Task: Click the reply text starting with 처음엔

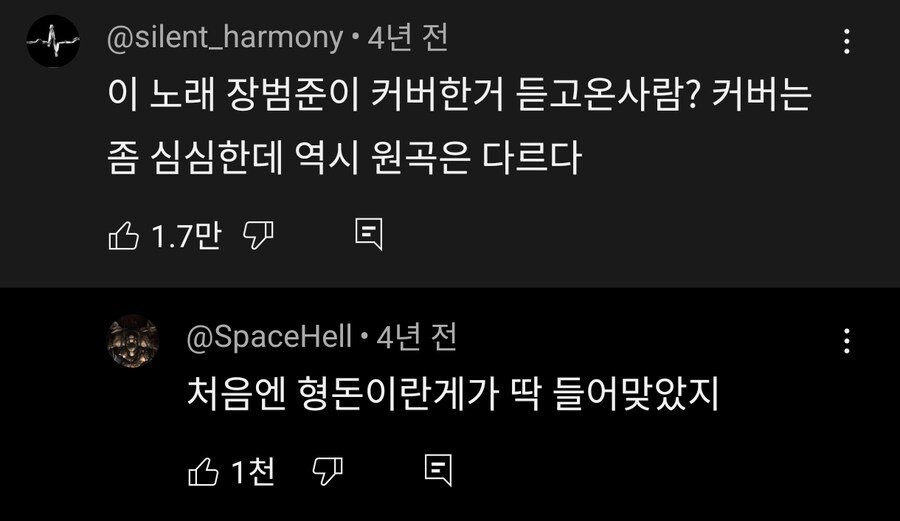Action: click(x=452, y=395)
